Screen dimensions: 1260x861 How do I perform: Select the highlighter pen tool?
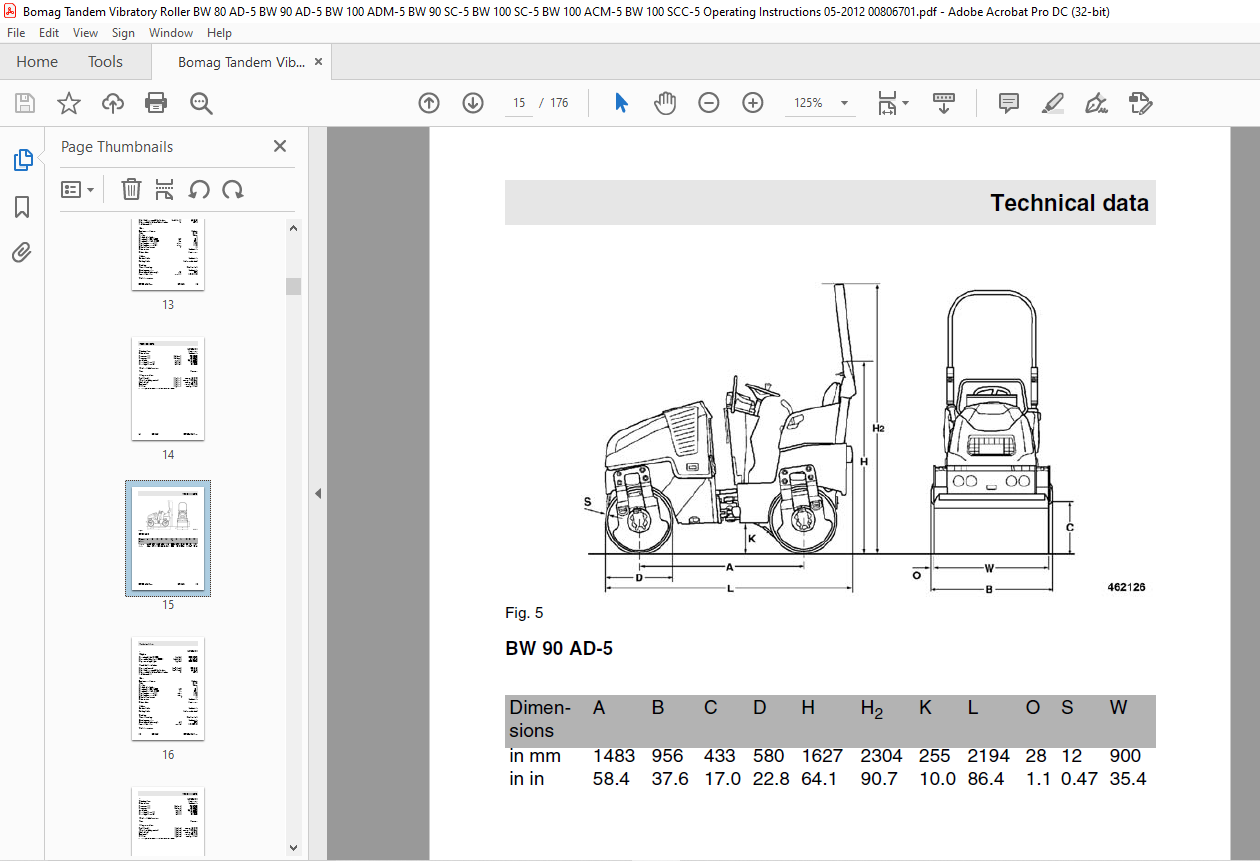1052,103
